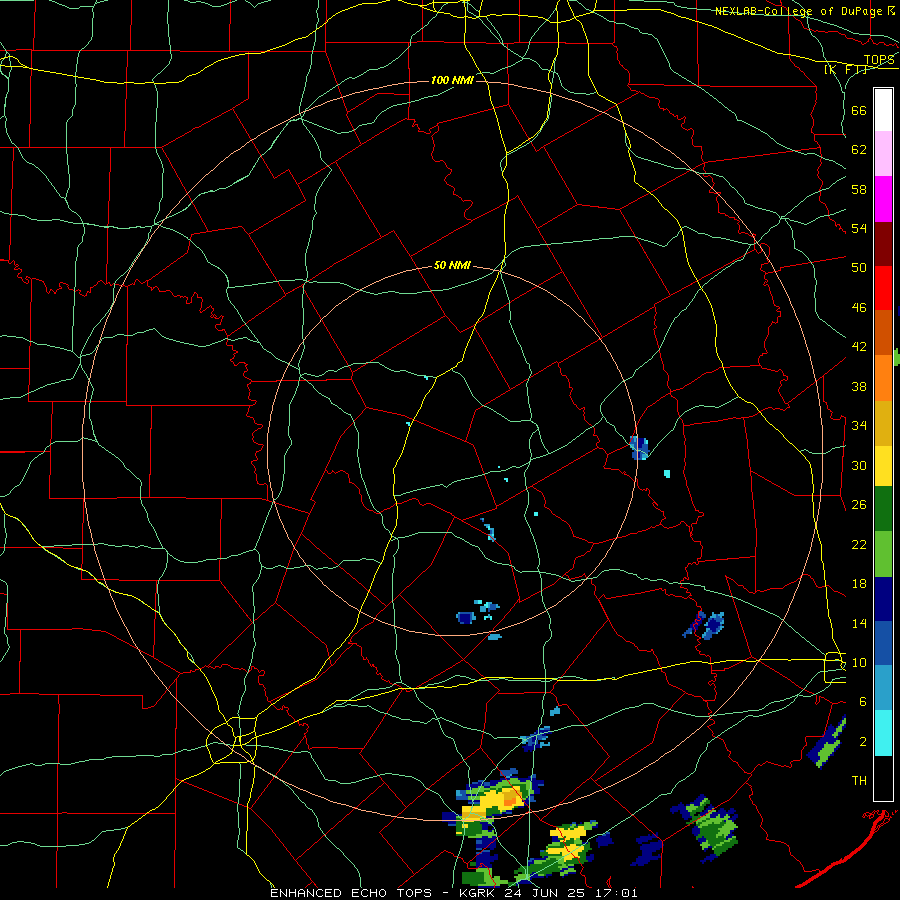The image size is (900, 900).
Task: Click the legend value "6"
Action: [863, 702]
